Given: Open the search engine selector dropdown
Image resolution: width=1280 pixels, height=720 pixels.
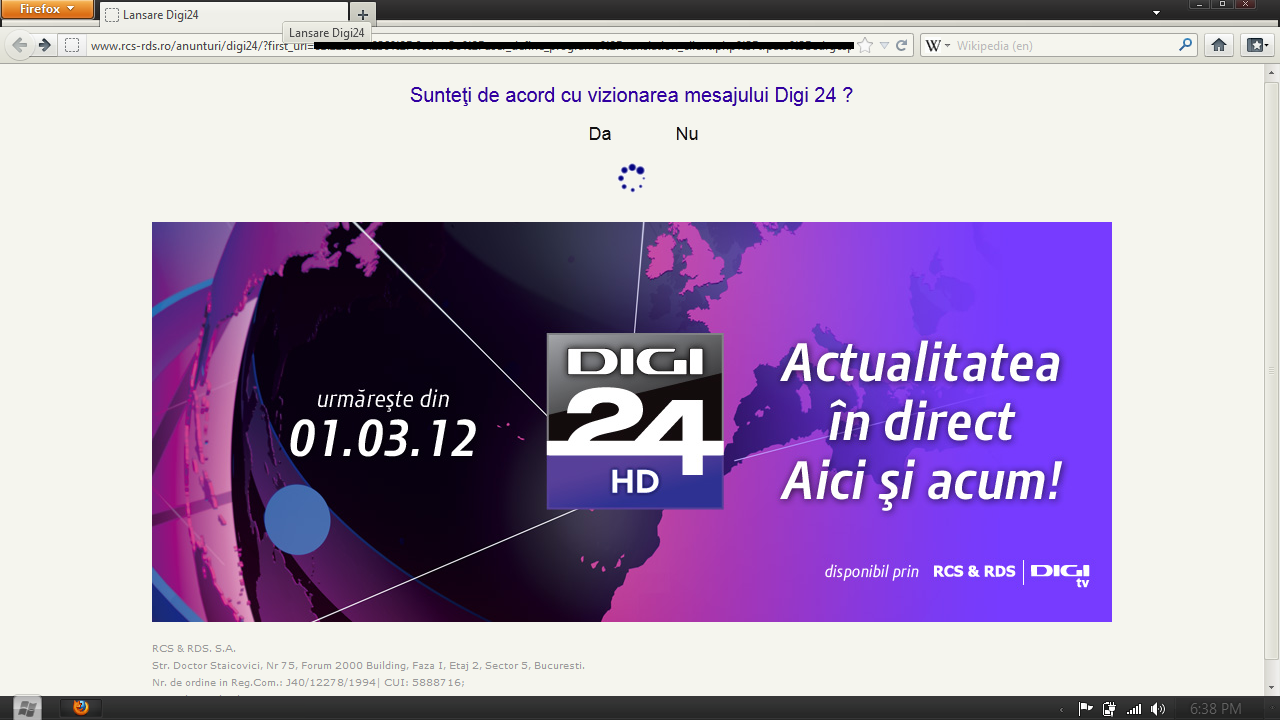Looking at the screenshot, I should [x=937, y=45].
